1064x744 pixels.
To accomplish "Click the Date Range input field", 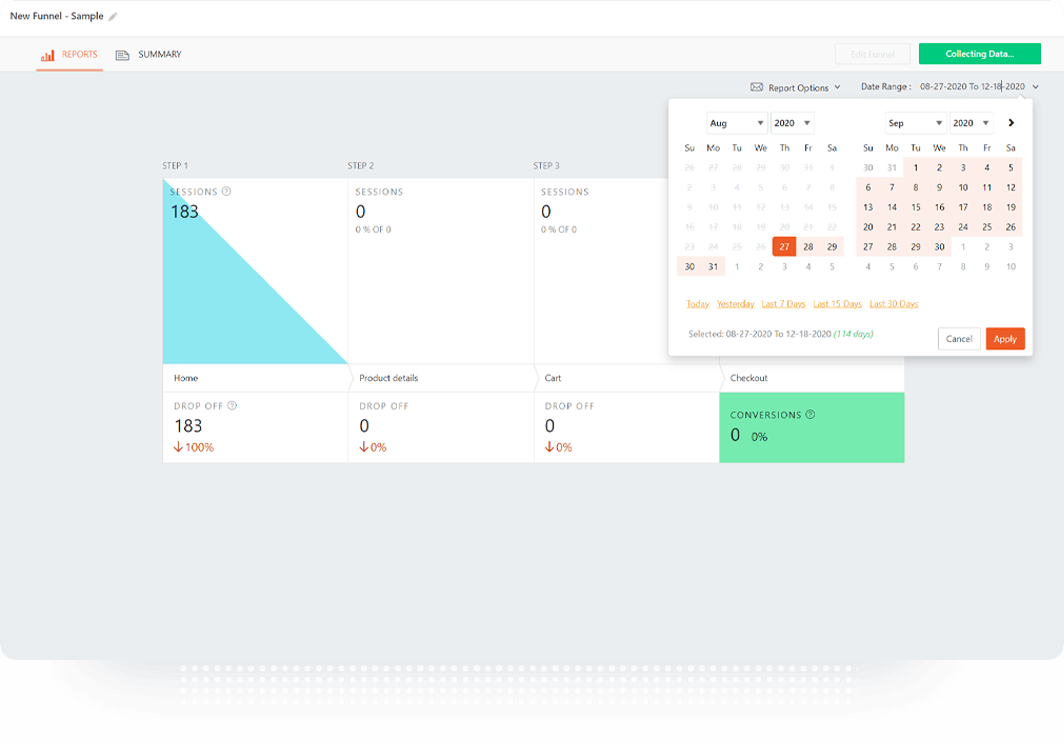I will [972, 87].
